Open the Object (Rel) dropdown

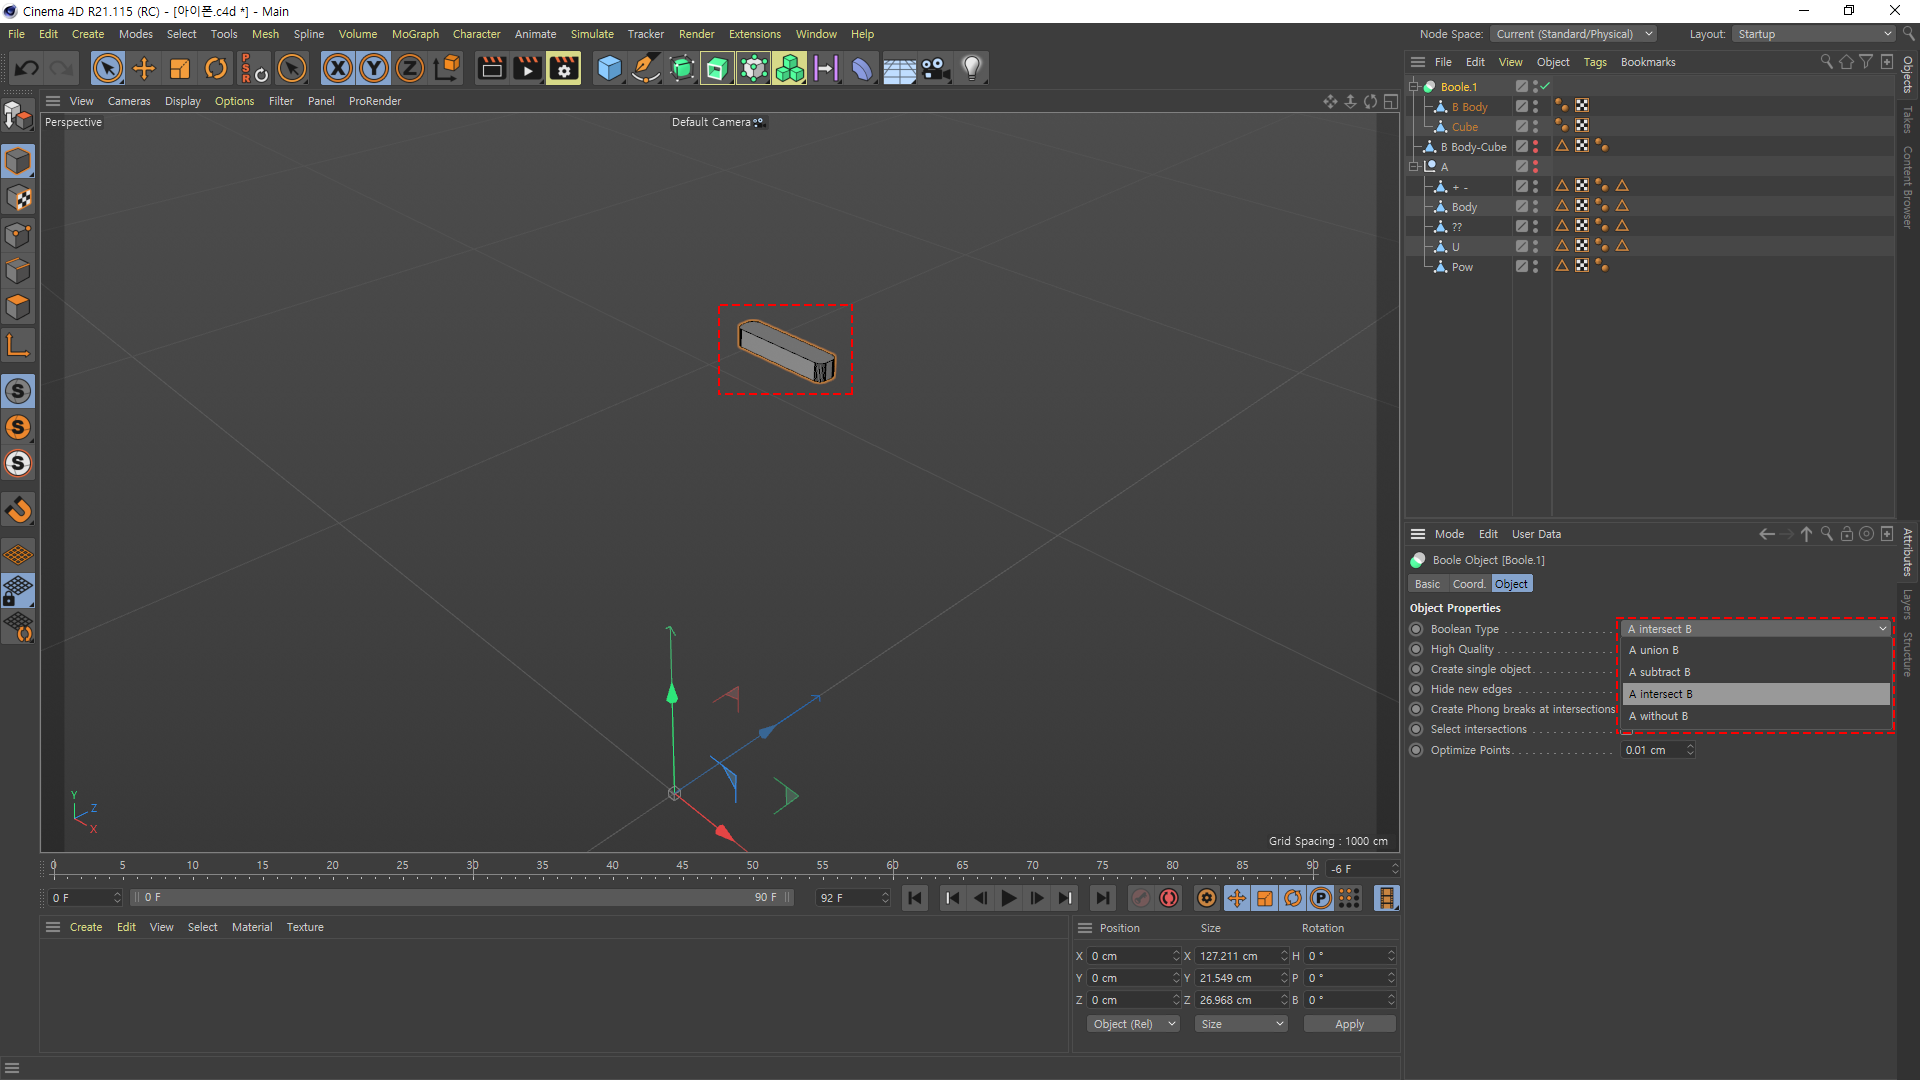tap(1132, 1024)
